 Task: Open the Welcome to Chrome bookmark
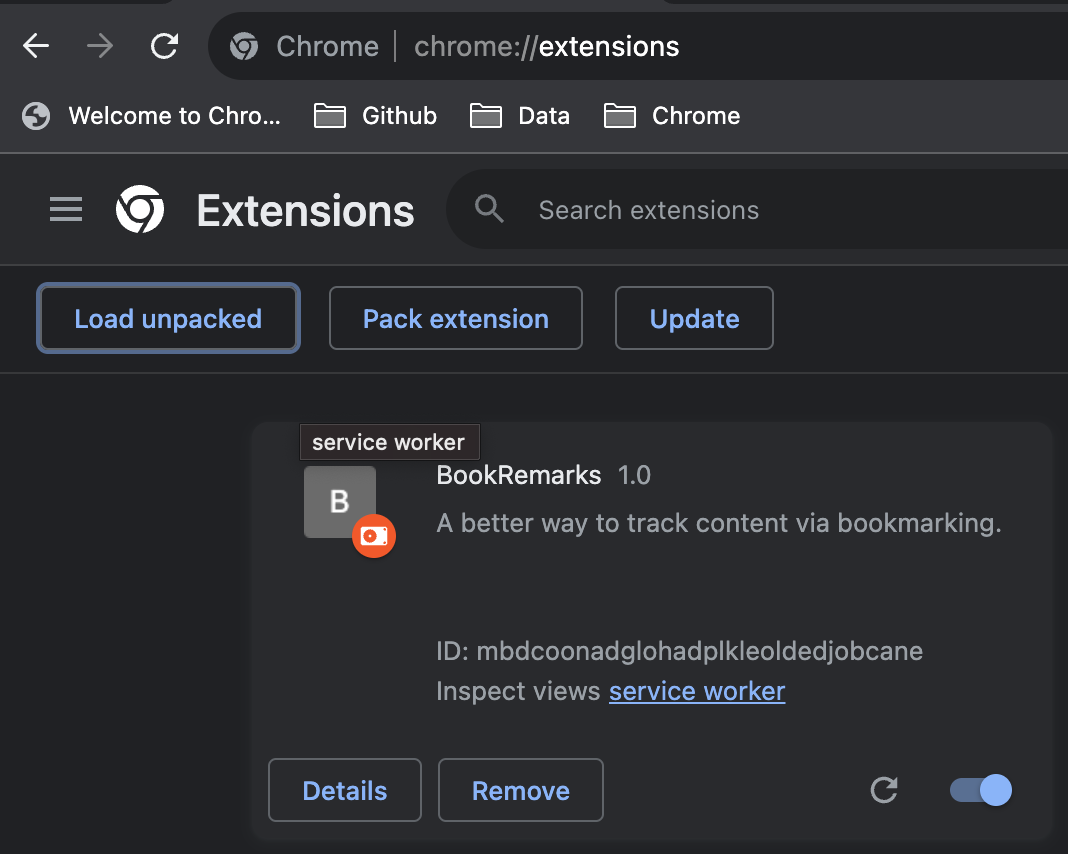(152, 116)
